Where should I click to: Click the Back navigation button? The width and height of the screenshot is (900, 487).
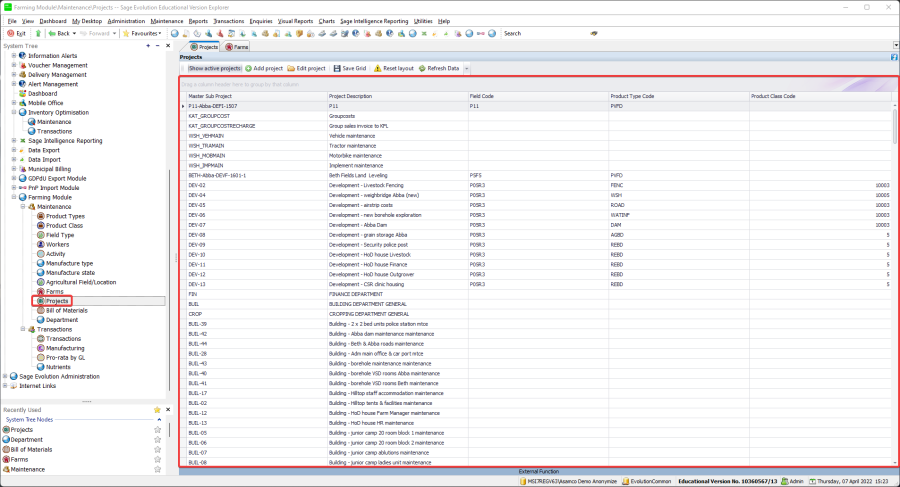(58, 33)
